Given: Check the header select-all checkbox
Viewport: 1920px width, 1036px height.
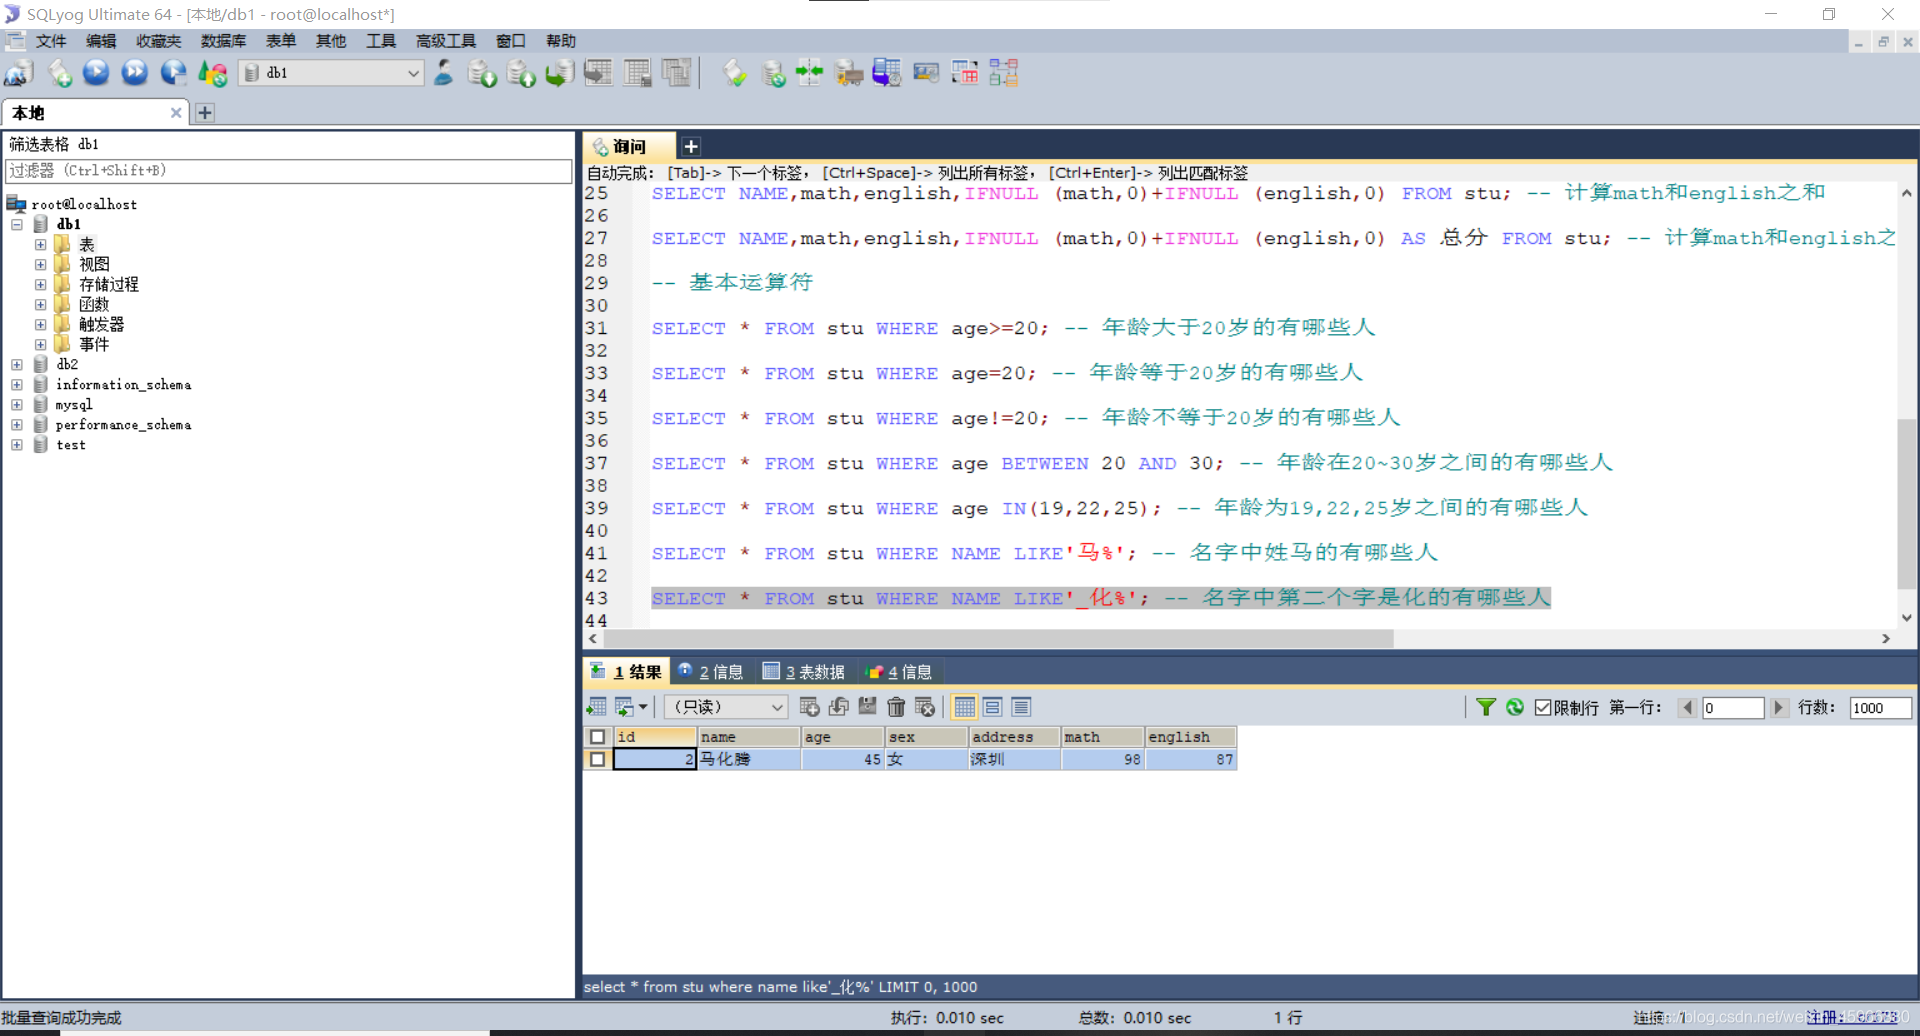Looking at the screenshot, I should 597,737.
